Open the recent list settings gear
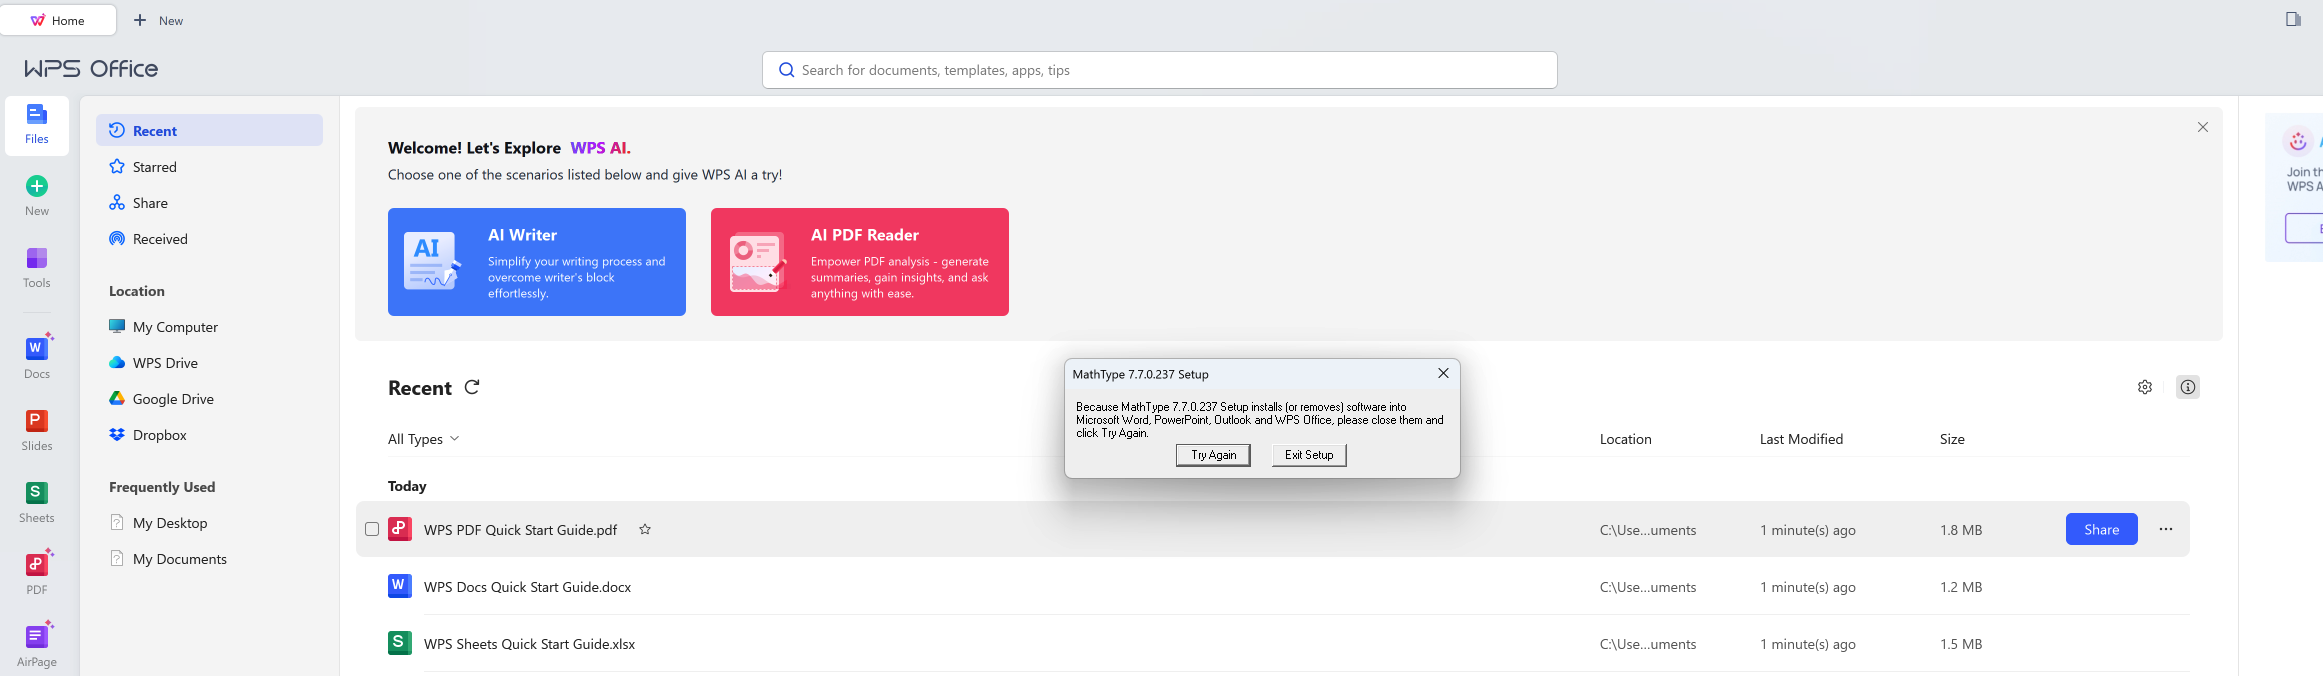Viewport: 2323px width, 676px height. 2145,387
